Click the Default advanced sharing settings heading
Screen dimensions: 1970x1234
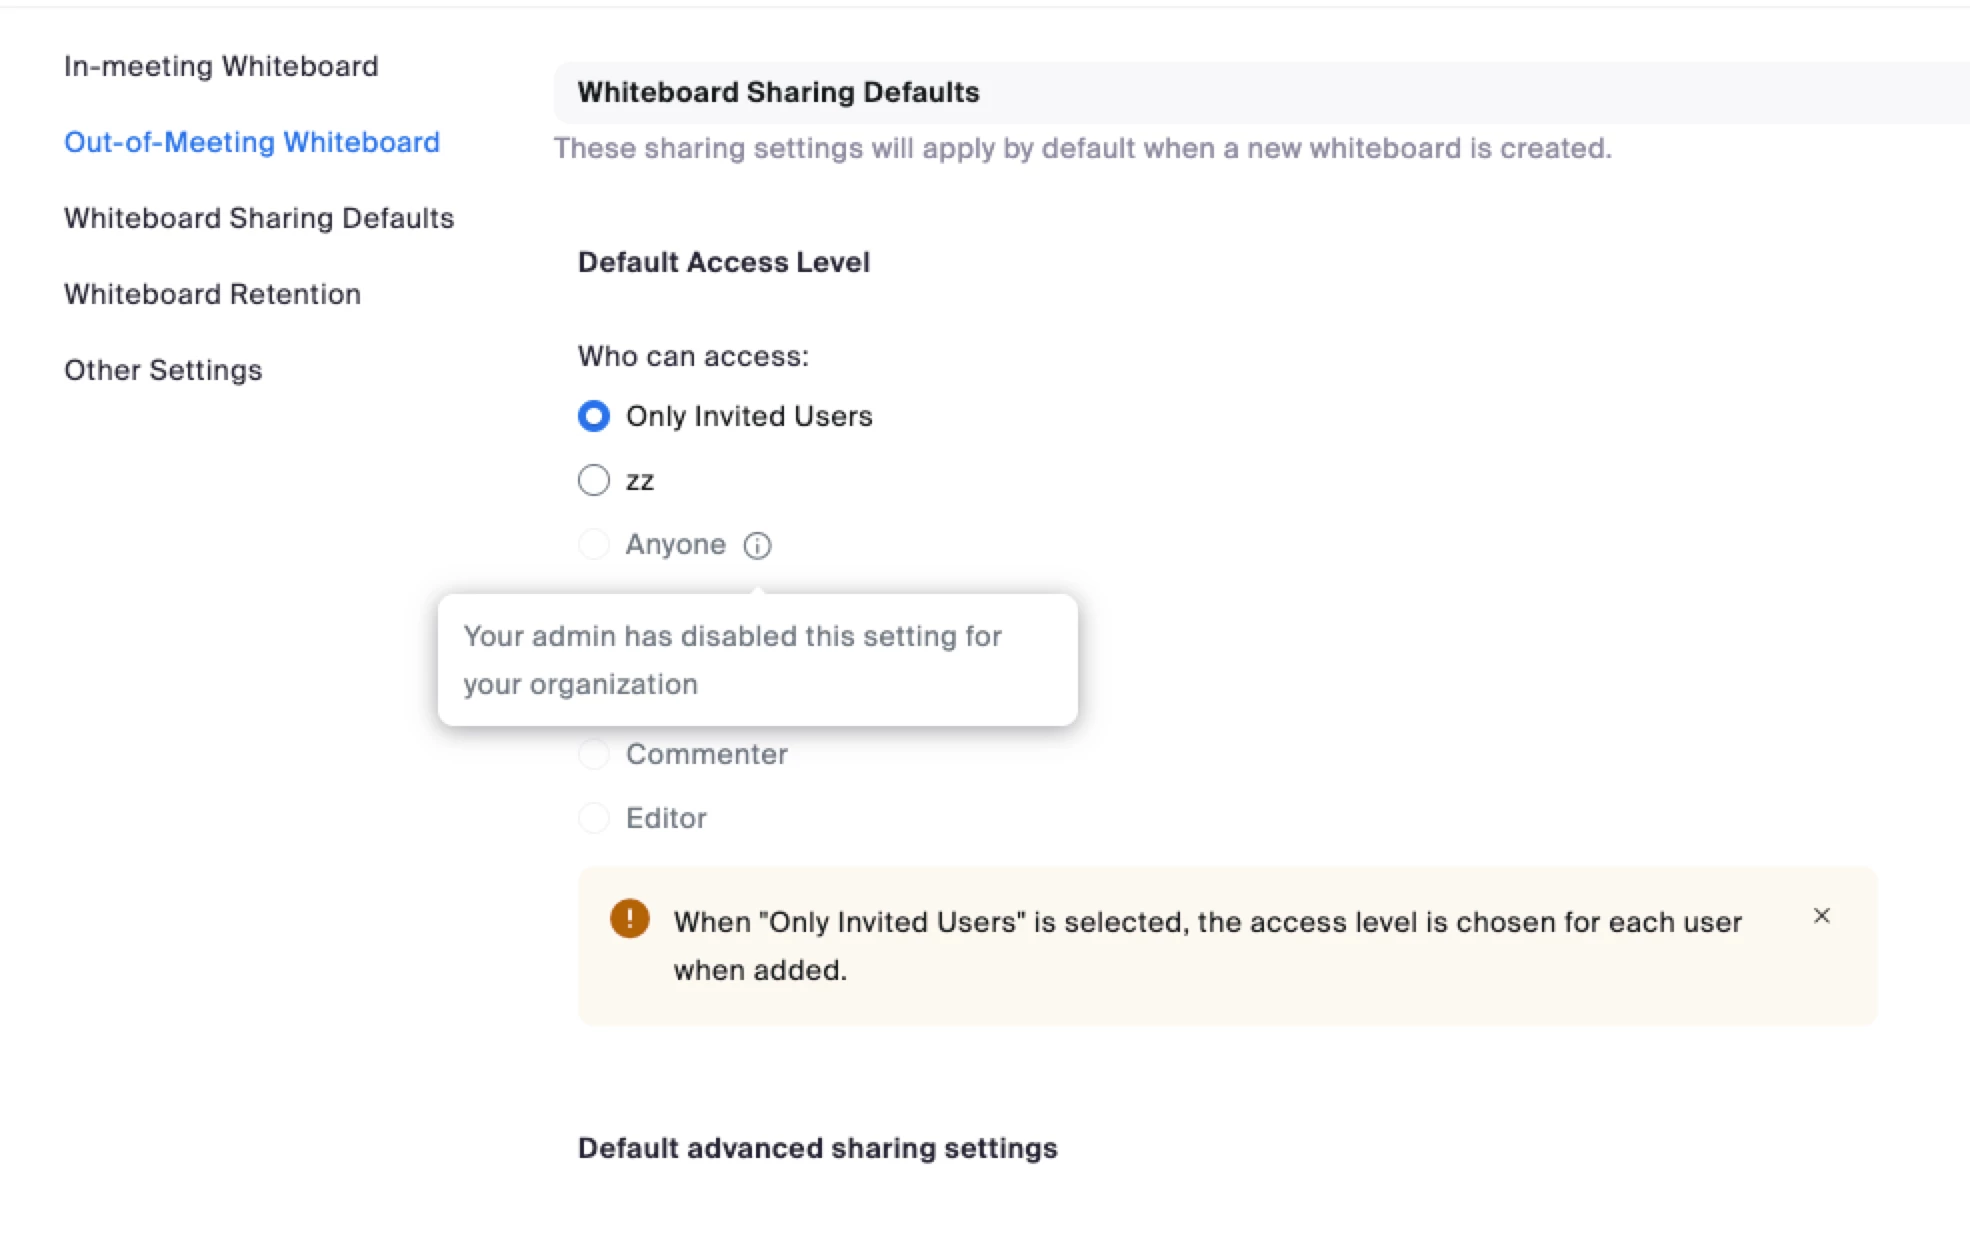817,1148
